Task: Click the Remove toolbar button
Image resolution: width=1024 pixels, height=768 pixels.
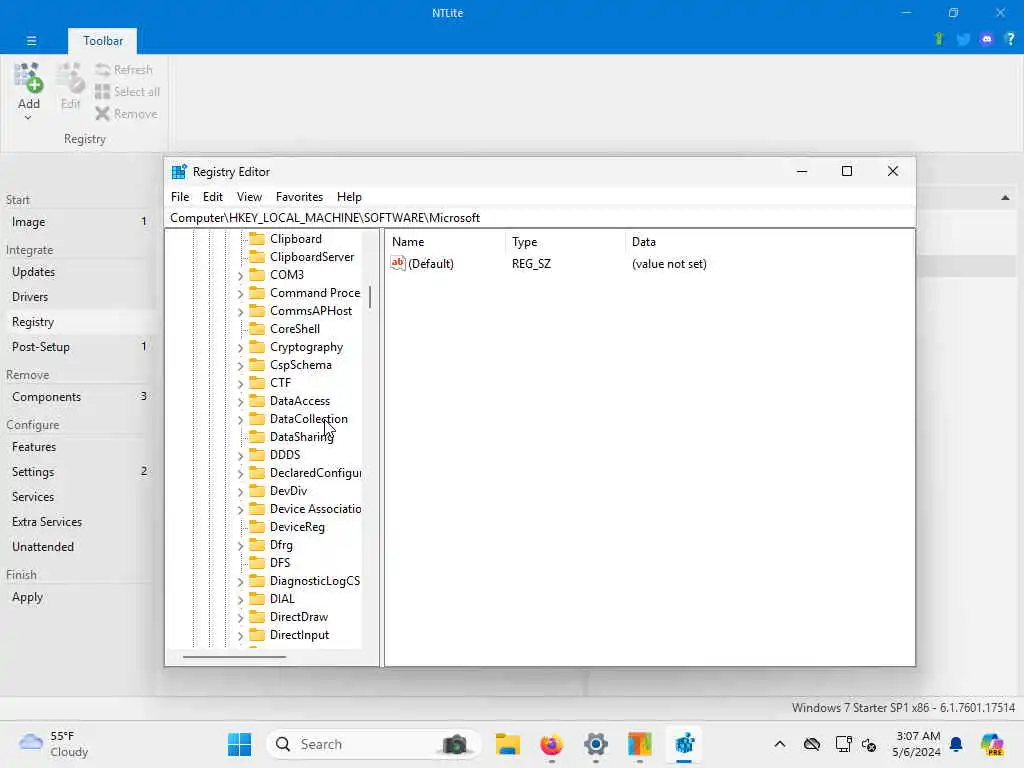Action: [x=126, y=114]
